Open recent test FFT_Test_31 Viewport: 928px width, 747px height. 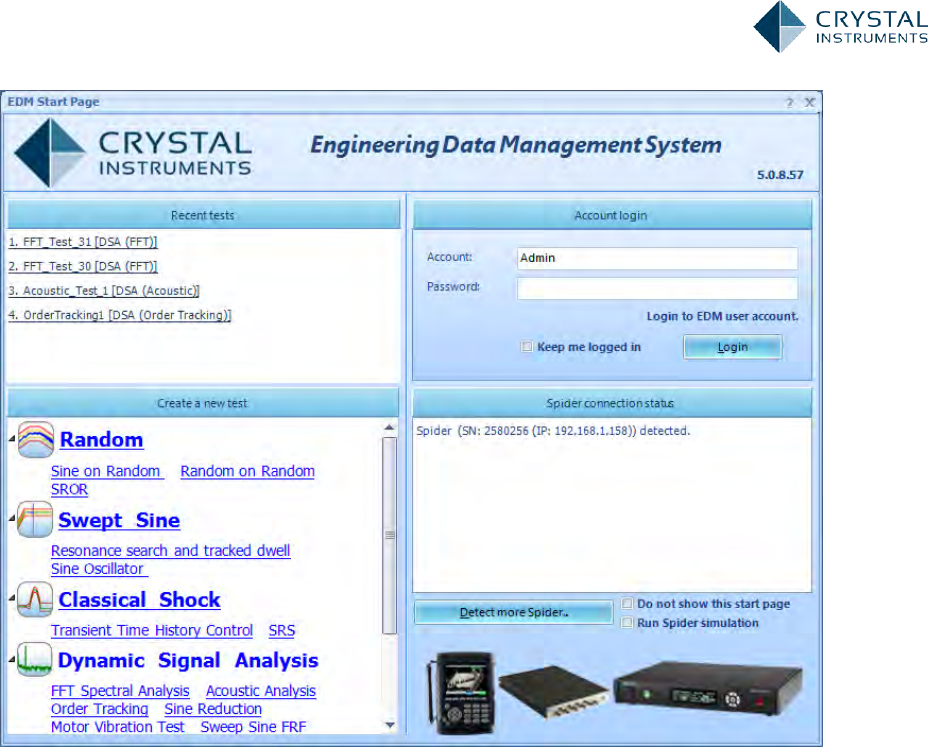tap(83, 242)
